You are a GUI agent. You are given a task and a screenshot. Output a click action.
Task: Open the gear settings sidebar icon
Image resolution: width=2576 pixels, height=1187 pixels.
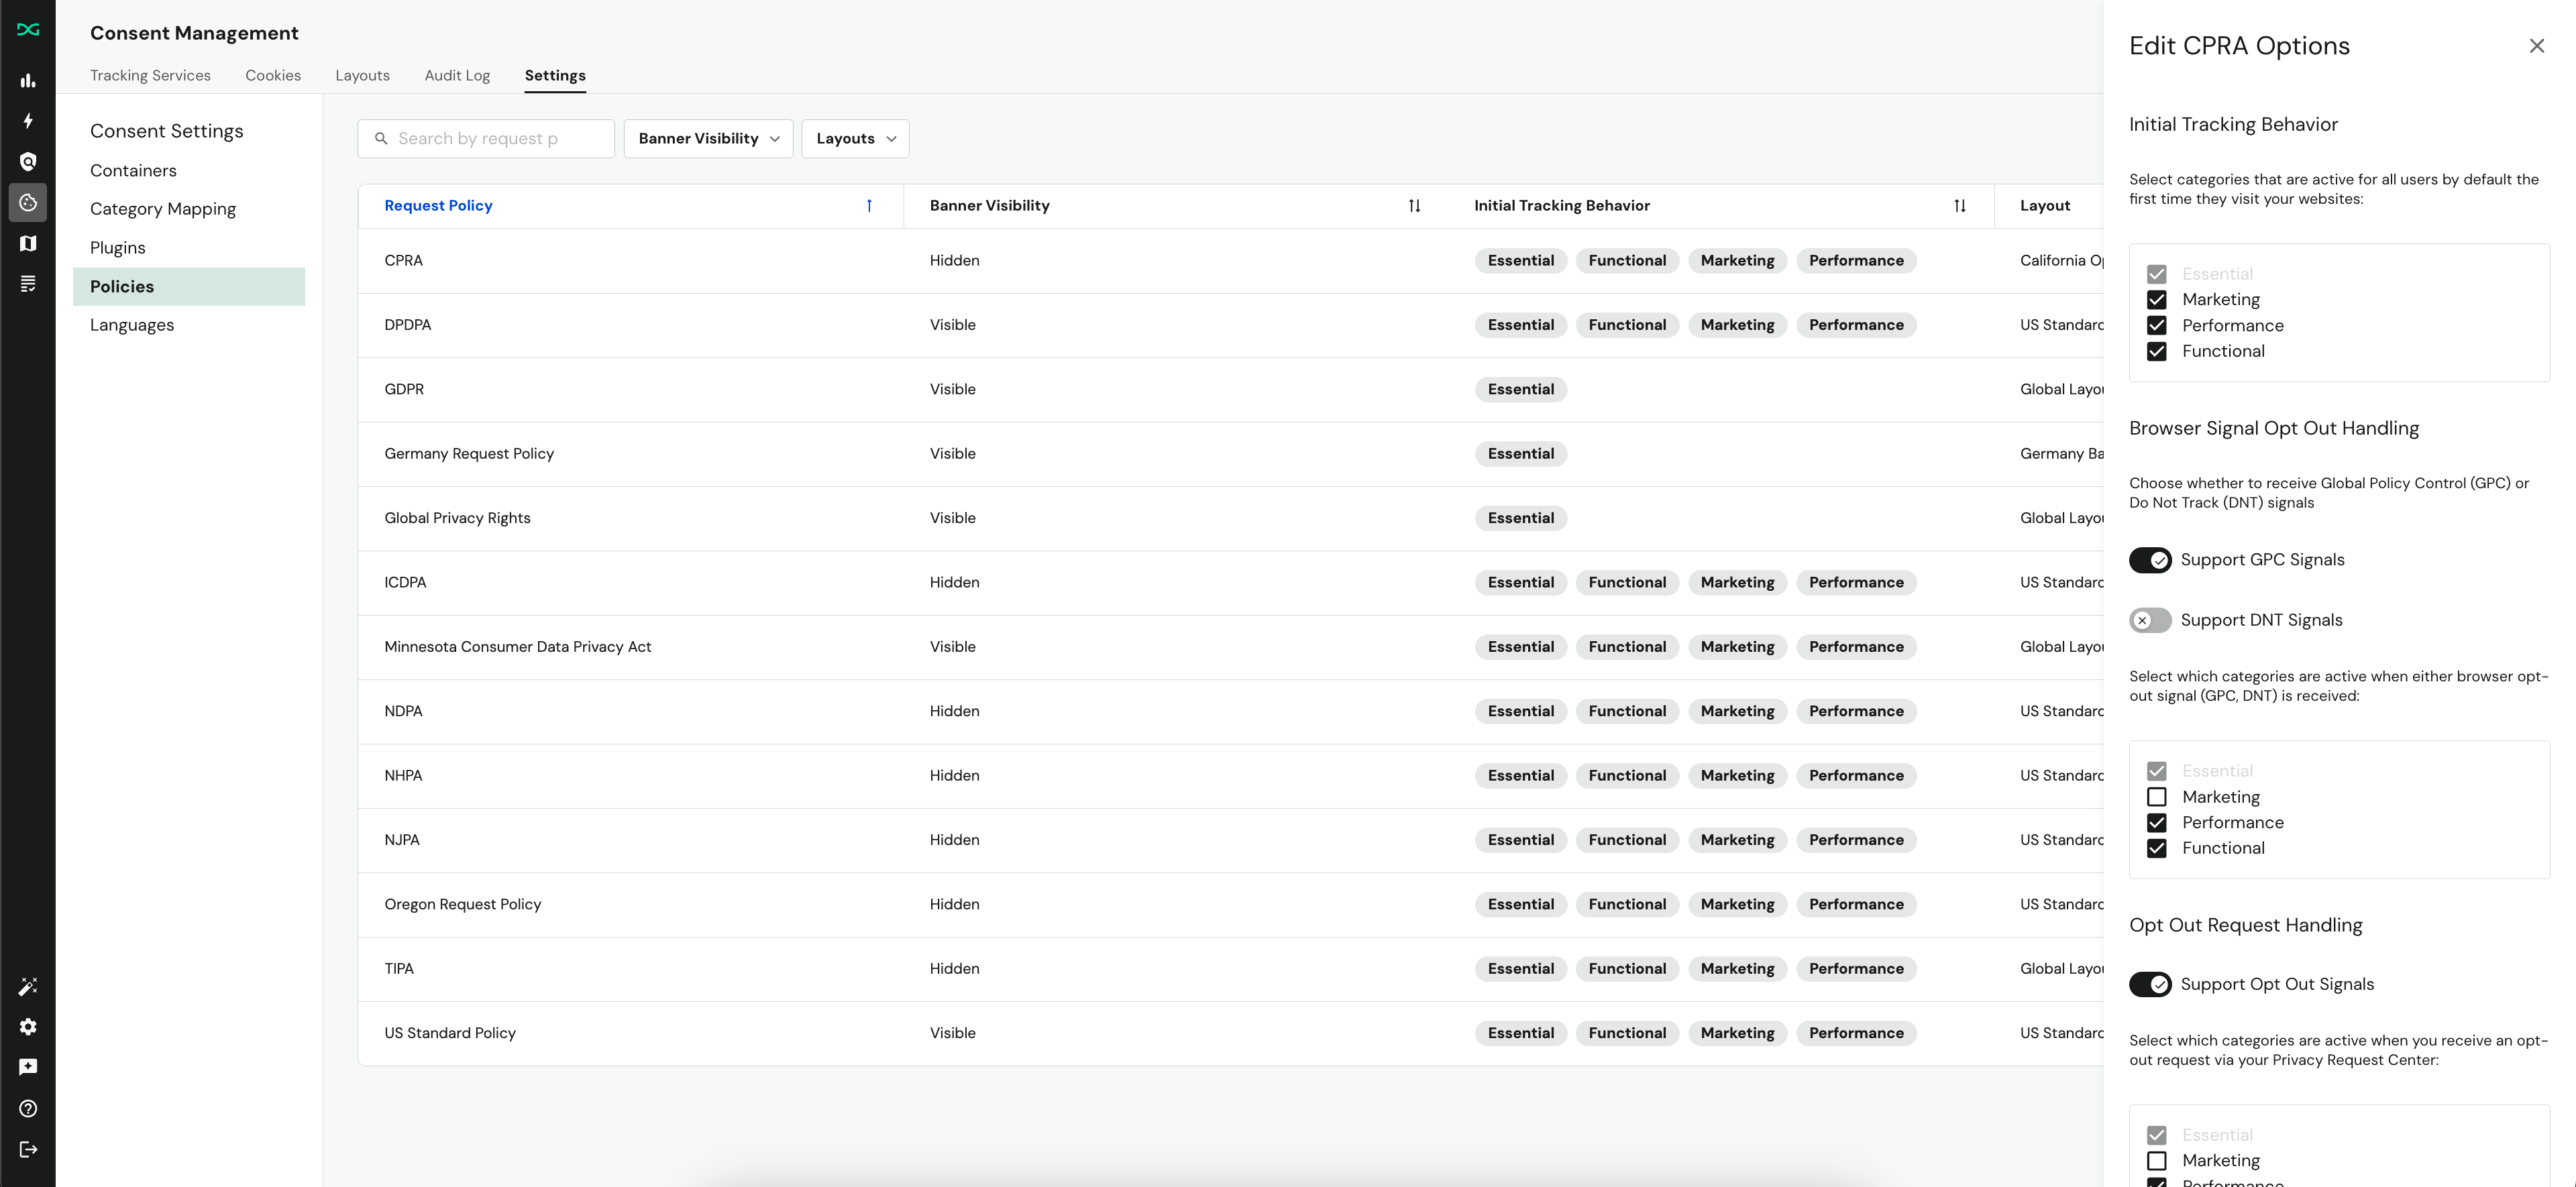click(x=28, y=1027)
